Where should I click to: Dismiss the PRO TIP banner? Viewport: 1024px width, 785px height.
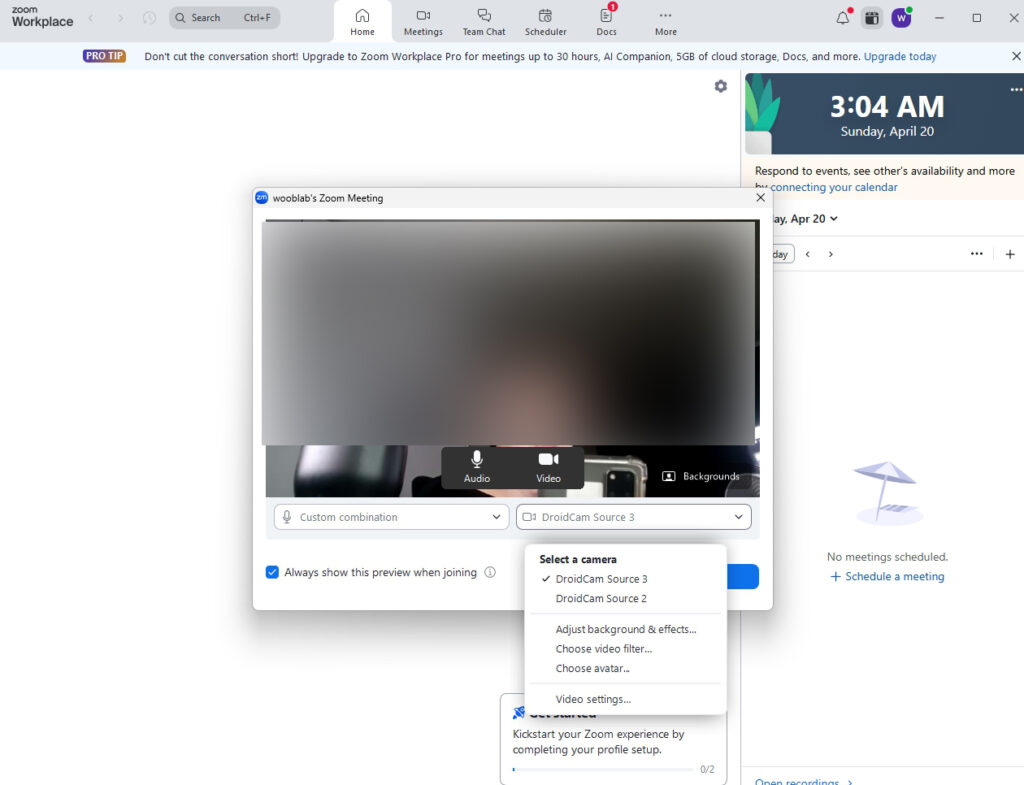pos(1016,56)
